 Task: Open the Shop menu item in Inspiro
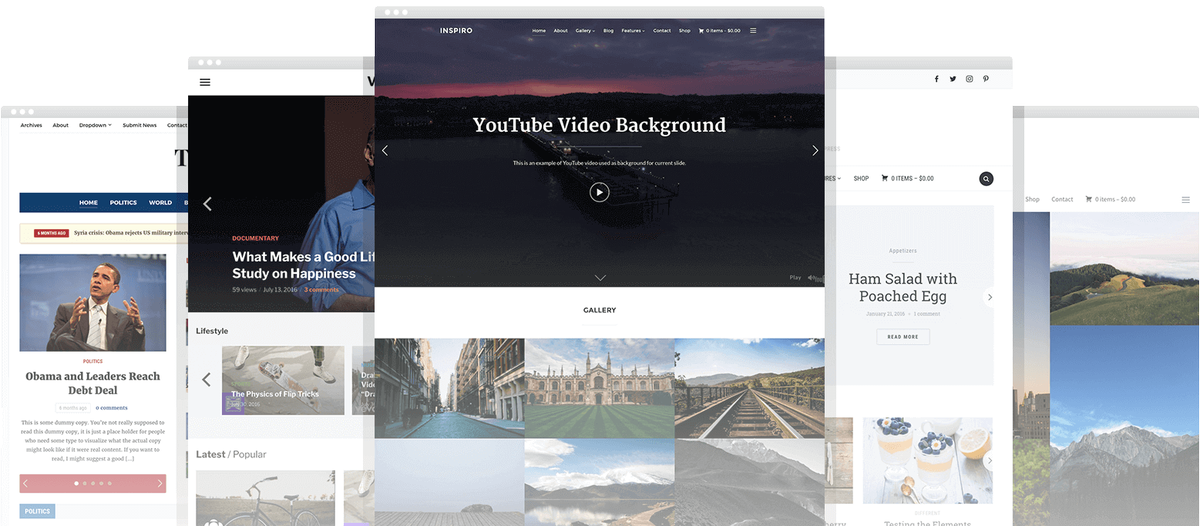click(x=685, y=30)
